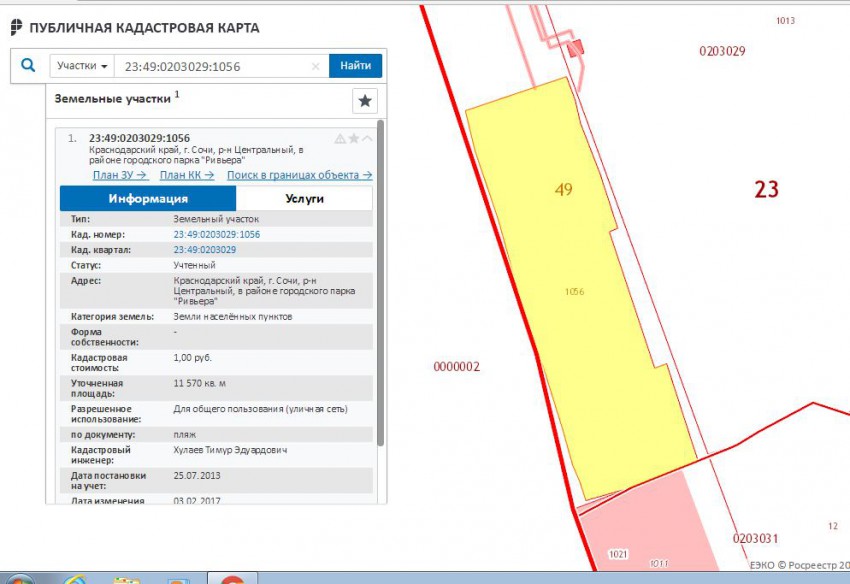Open the План КК link
Viewport: 850px width, 584px height.
point(187,175)
